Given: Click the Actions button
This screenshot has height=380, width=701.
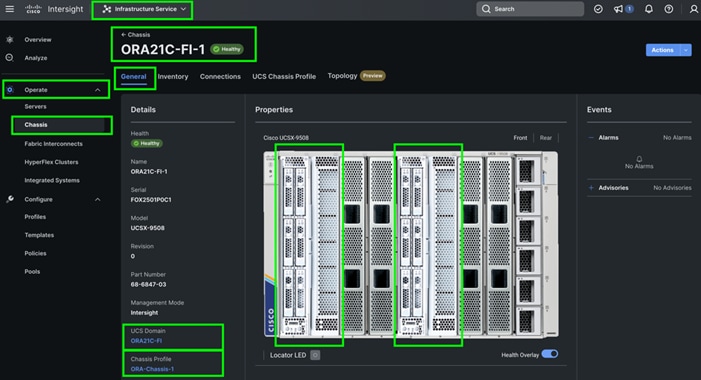Looking at the screenshot, I should [663, 50].
